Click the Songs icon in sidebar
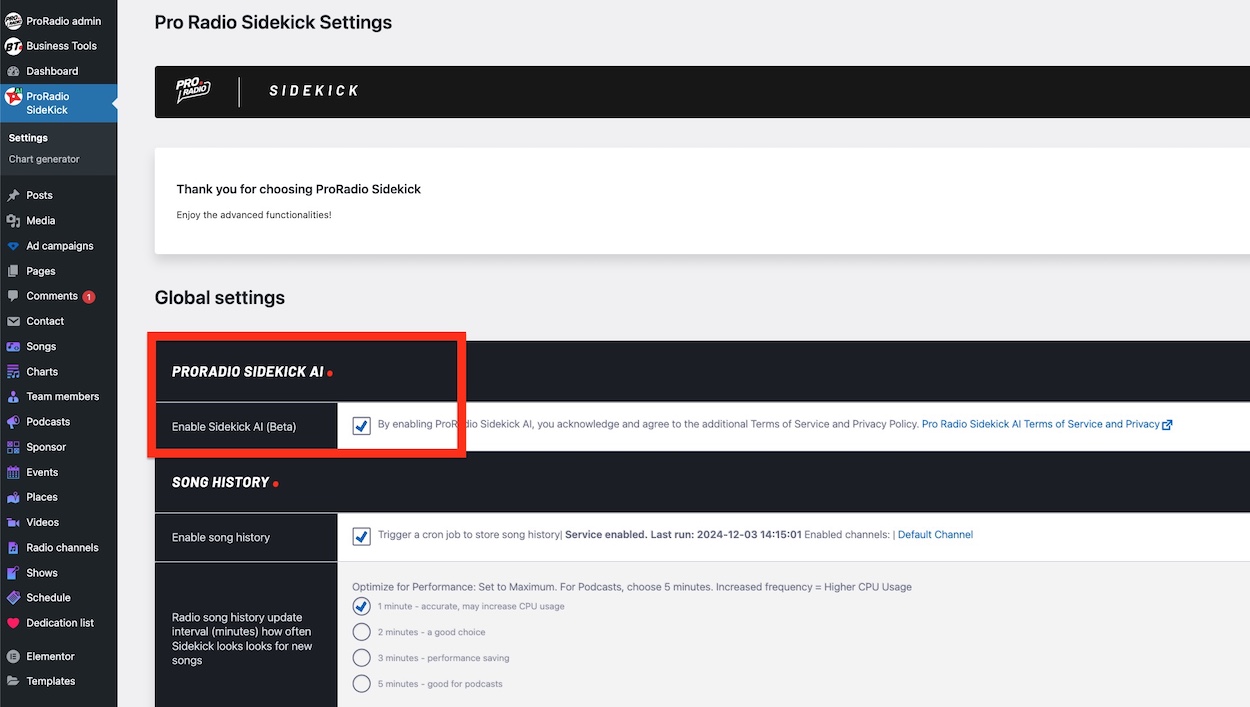This screenshot has height=707, width=1250. [13, 347]
